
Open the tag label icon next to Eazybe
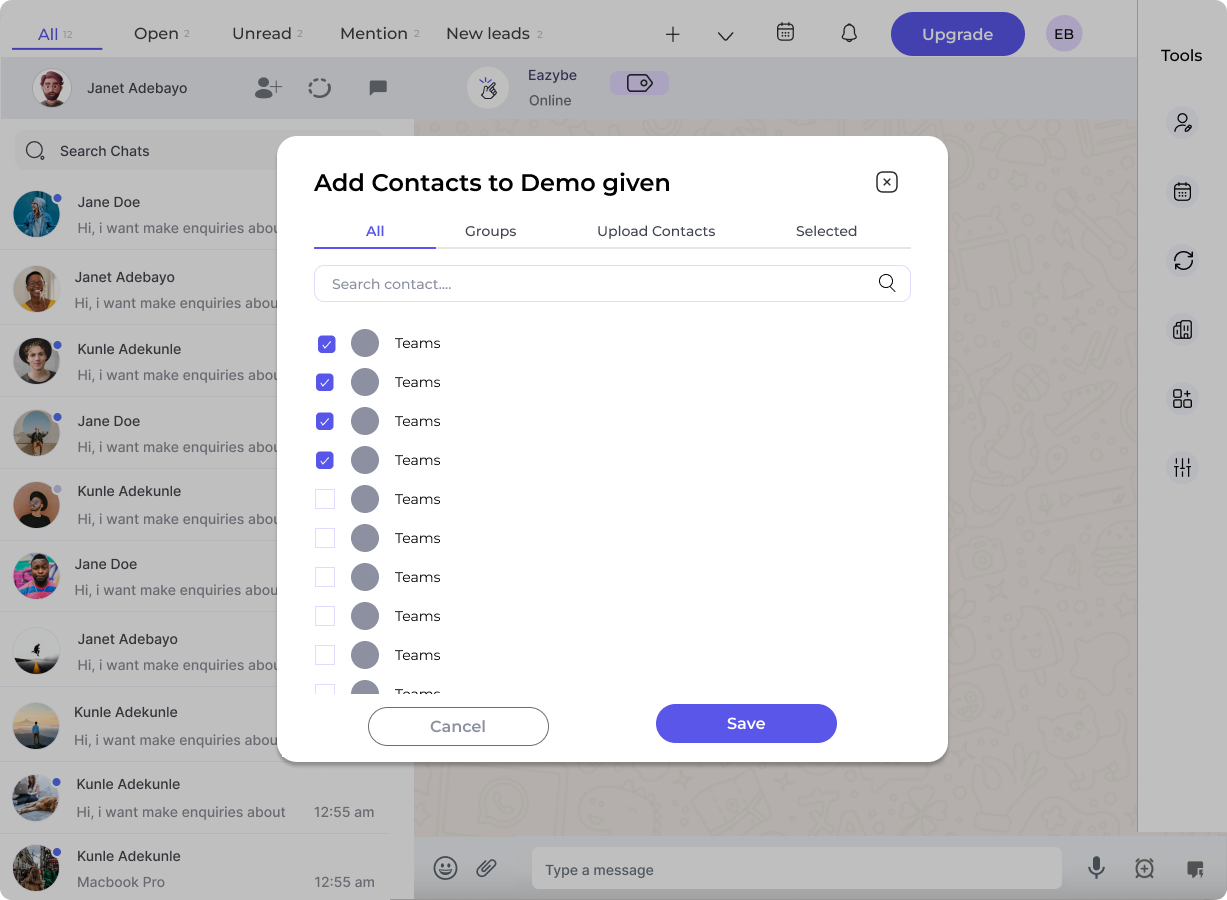click(x=639, y=83)
